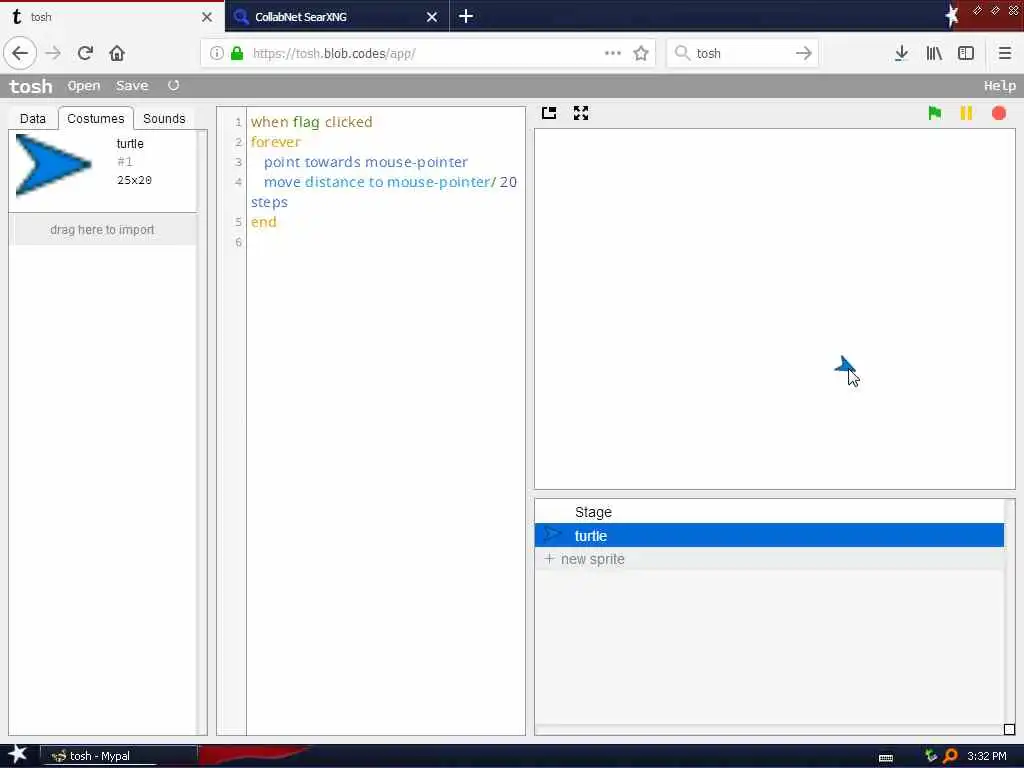This screenshot has height=768, width=1024.
Task: Open the hamburger browser menu
Action: (1005, 53)
